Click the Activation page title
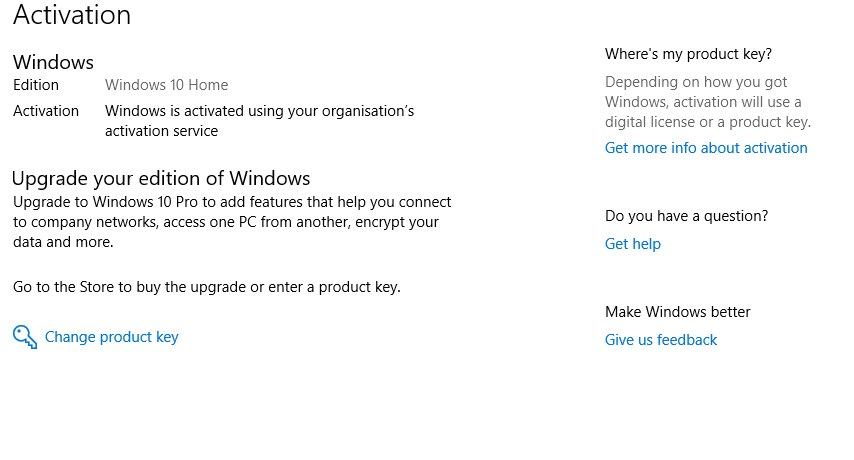The width and height of the screenshot is (854, 460). 72,15
